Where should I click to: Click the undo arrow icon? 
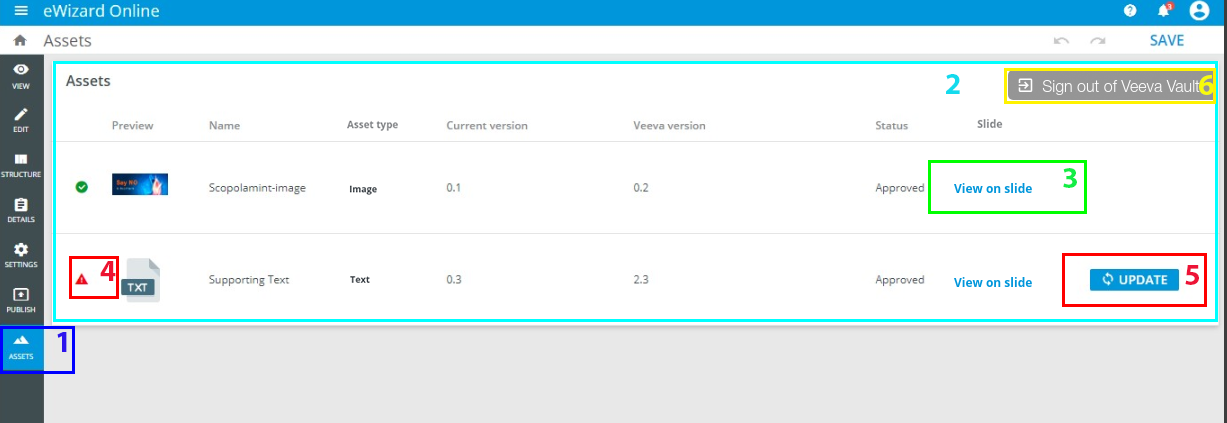(x=1061, y=41)
